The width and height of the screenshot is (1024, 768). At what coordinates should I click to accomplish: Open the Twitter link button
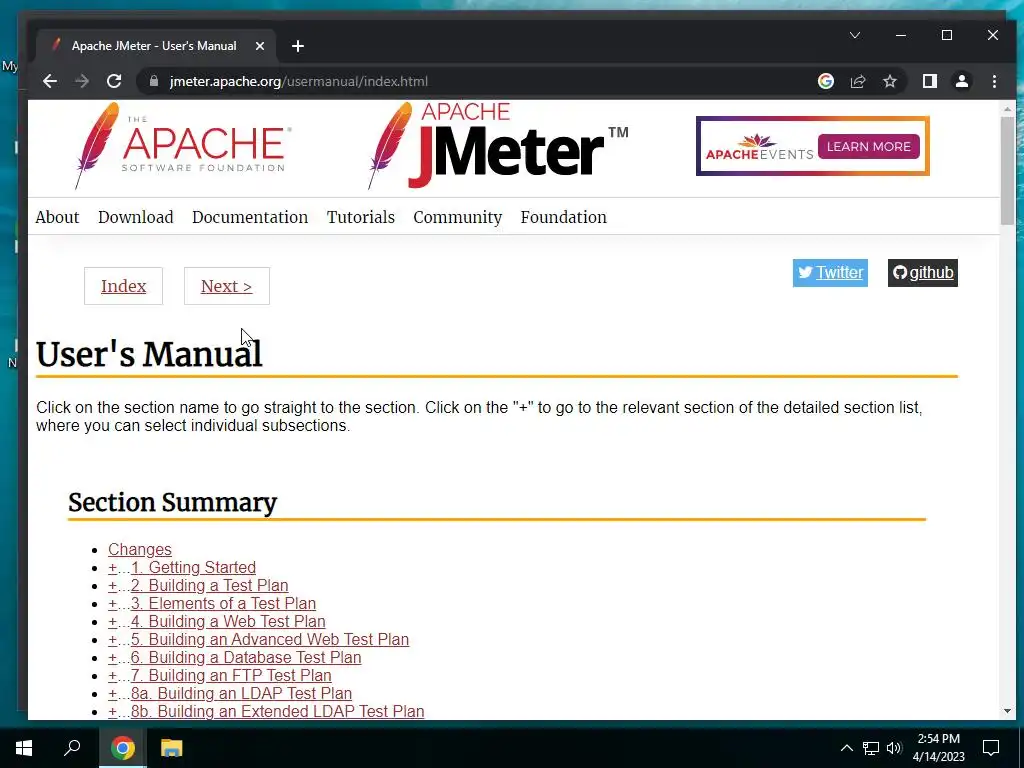pos(830,272)
